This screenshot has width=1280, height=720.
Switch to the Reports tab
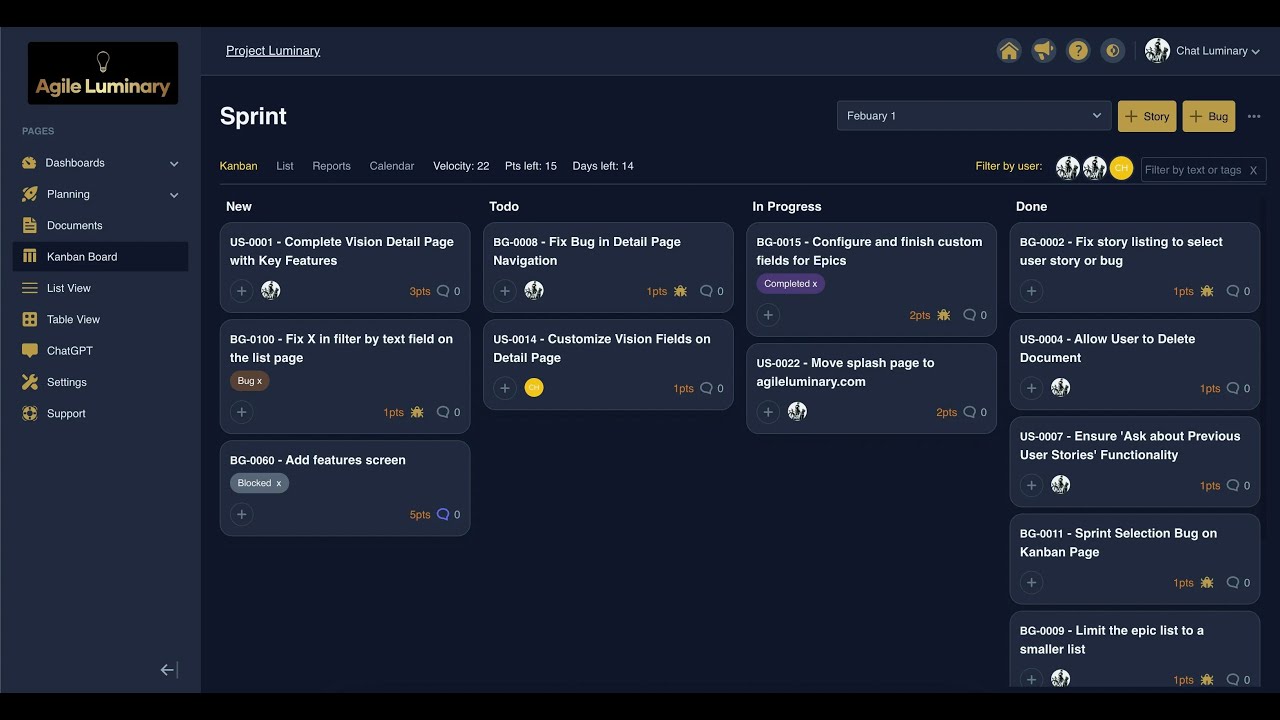331,166
